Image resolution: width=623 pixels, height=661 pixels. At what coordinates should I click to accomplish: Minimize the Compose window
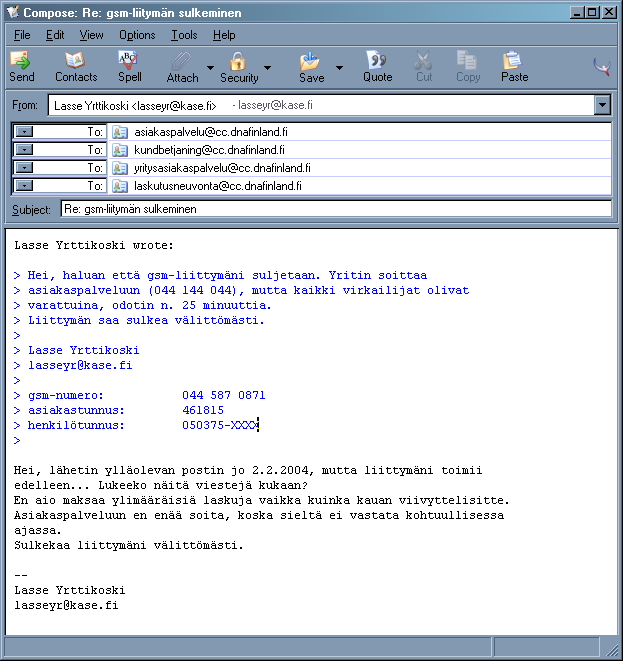(x=577, y=12)
